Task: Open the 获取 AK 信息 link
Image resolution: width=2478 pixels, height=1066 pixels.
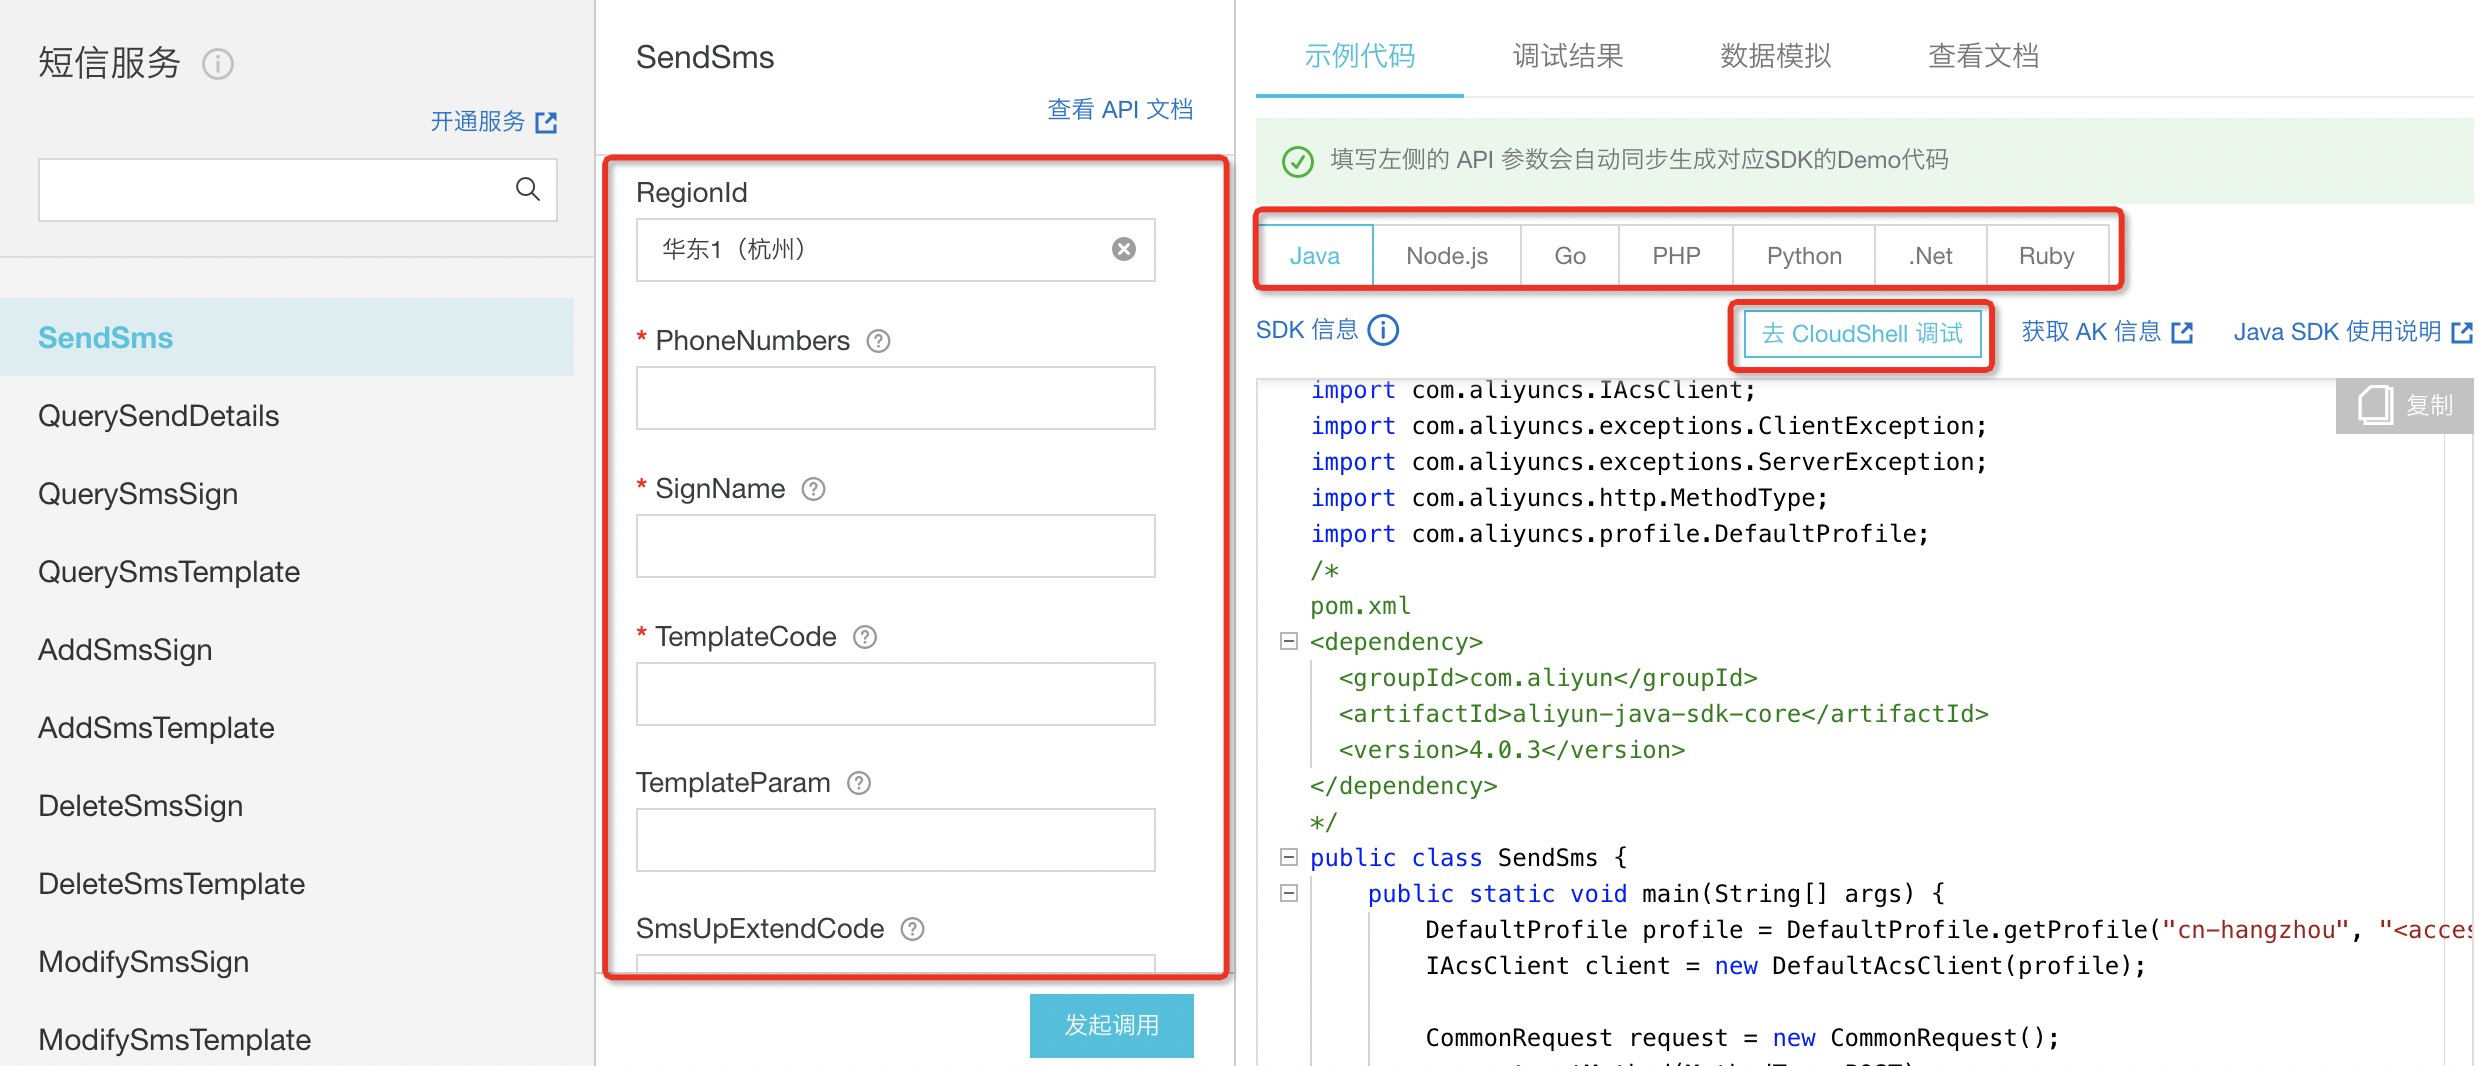Action: coord(2091,332)
